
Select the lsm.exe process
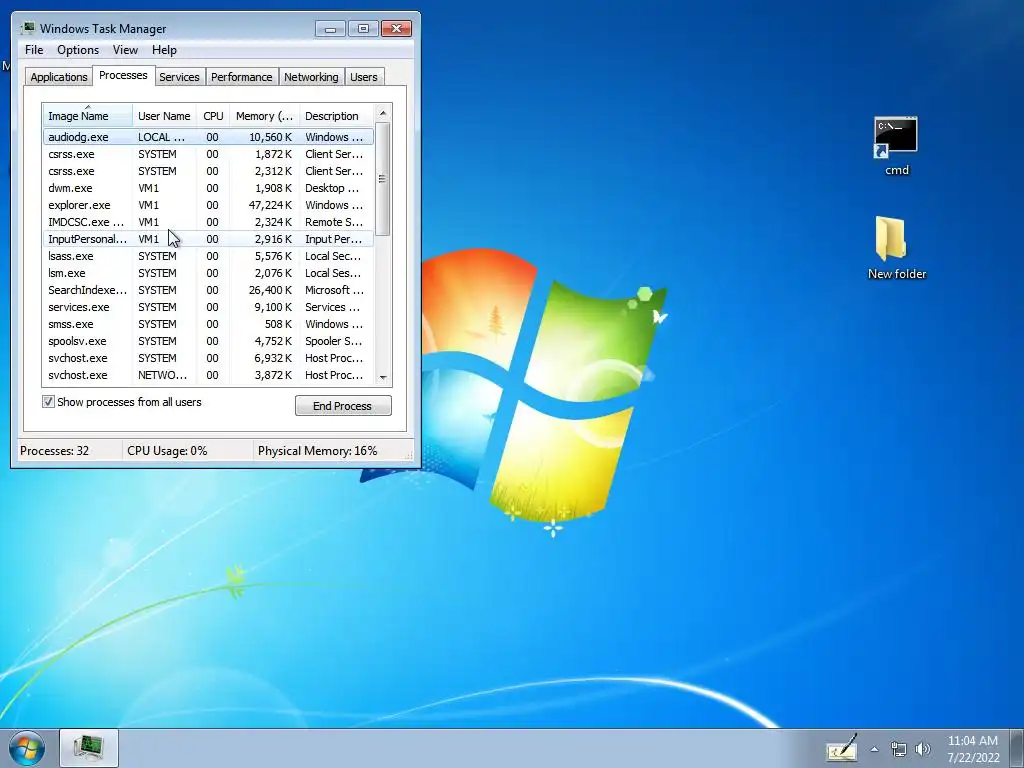208,272
